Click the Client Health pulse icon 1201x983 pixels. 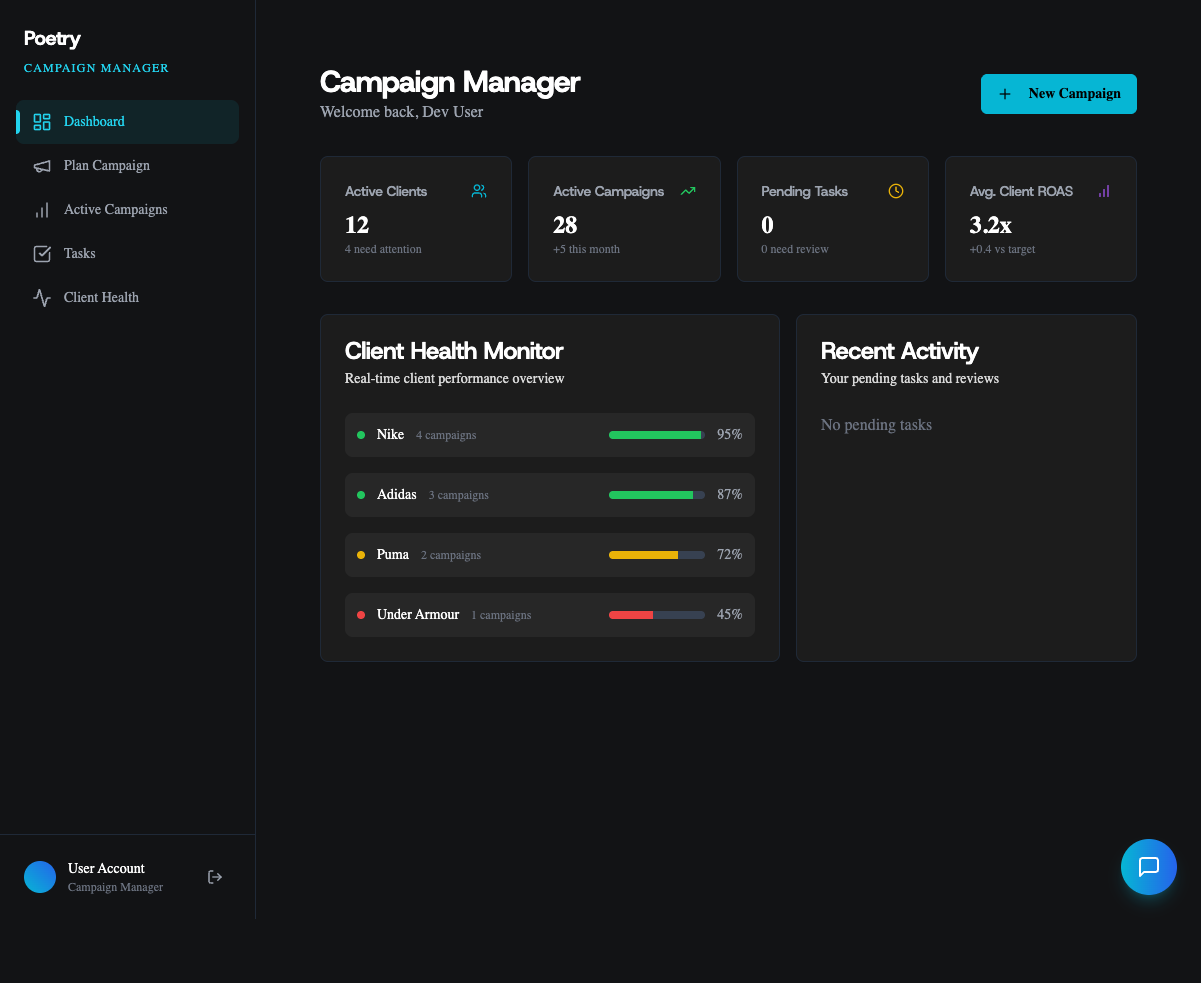[42, 297]
